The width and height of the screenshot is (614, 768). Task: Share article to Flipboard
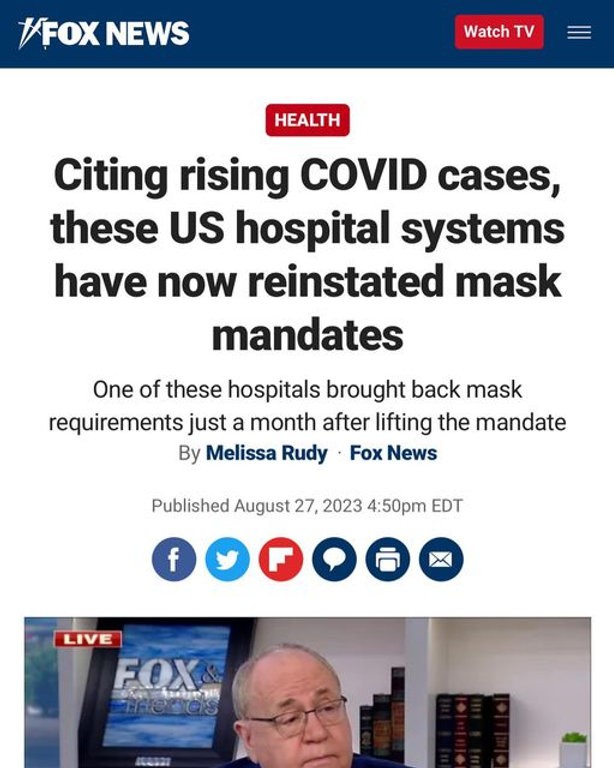(x=281, y=559)
